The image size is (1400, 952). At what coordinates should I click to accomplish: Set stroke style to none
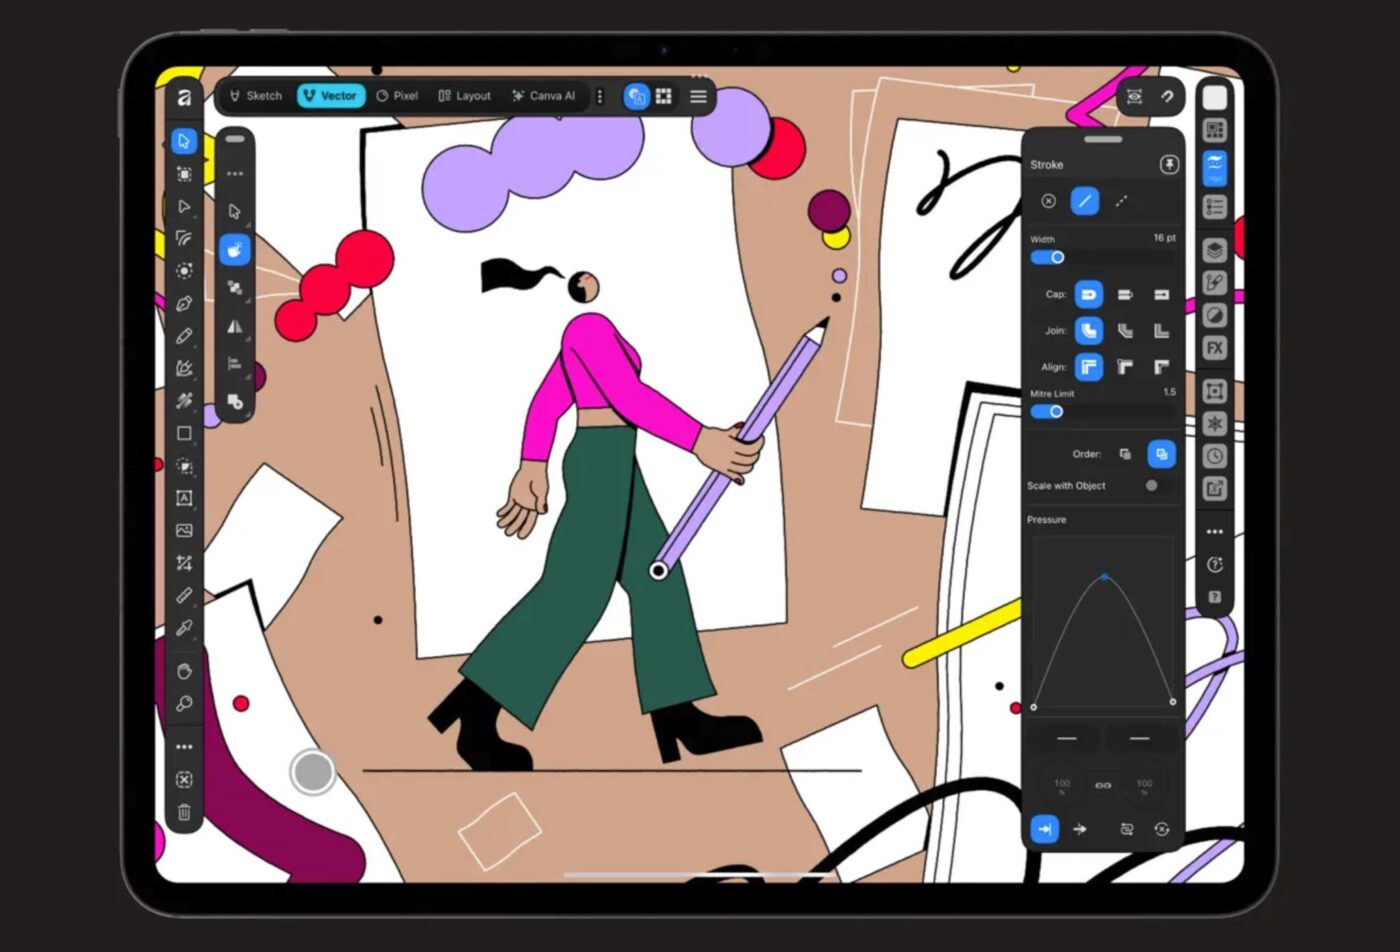coord(1048,201)
